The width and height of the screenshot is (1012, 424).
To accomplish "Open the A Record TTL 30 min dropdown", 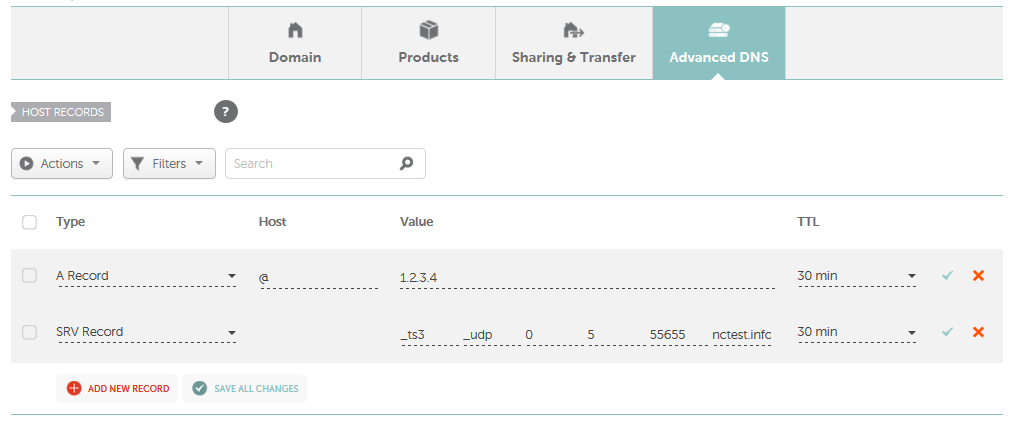I will coord(856,277).
